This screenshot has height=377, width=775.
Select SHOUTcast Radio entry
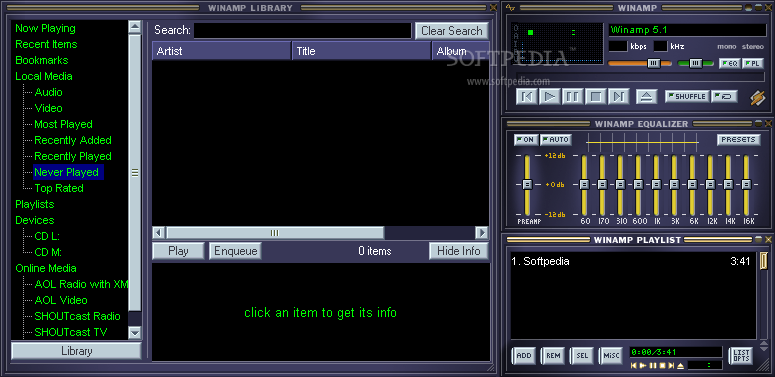click(78, 316)
